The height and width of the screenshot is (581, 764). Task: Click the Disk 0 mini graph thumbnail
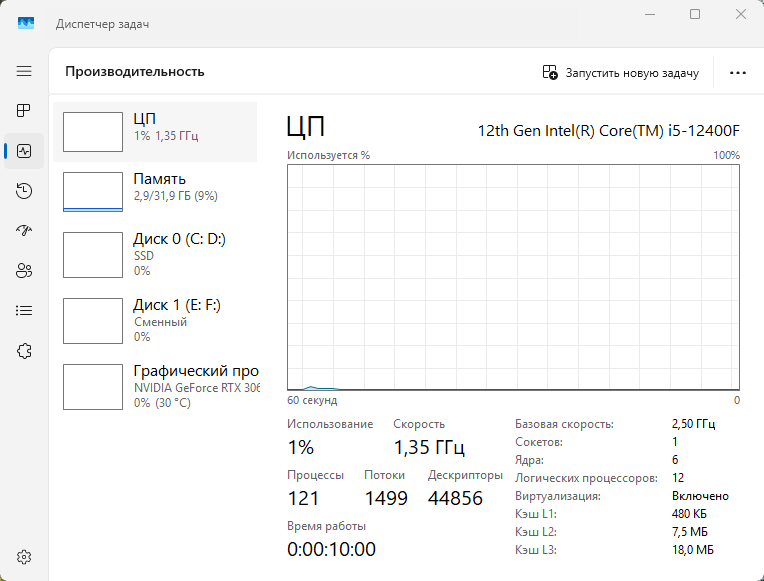(x=92, y=254)
